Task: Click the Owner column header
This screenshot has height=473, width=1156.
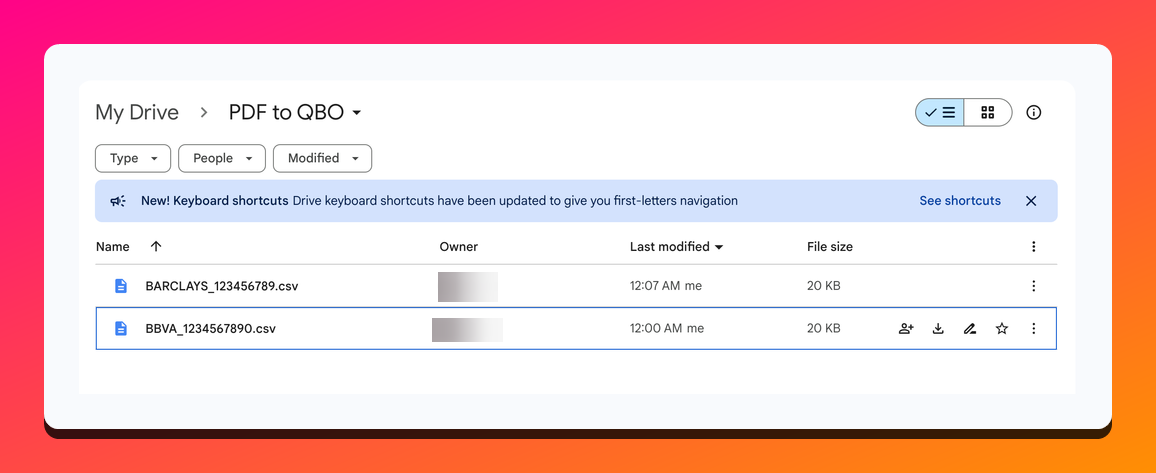Action: 459,247
